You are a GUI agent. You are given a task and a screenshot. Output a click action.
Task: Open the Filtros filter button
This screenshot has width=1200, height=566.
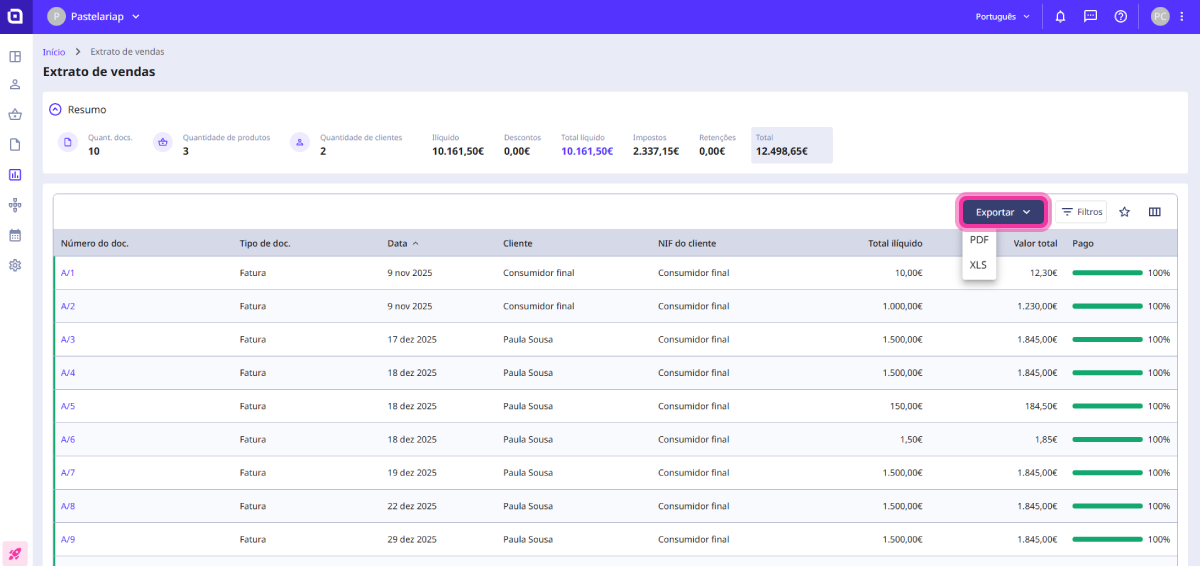pyautogui.click(x=1081, y=212)
